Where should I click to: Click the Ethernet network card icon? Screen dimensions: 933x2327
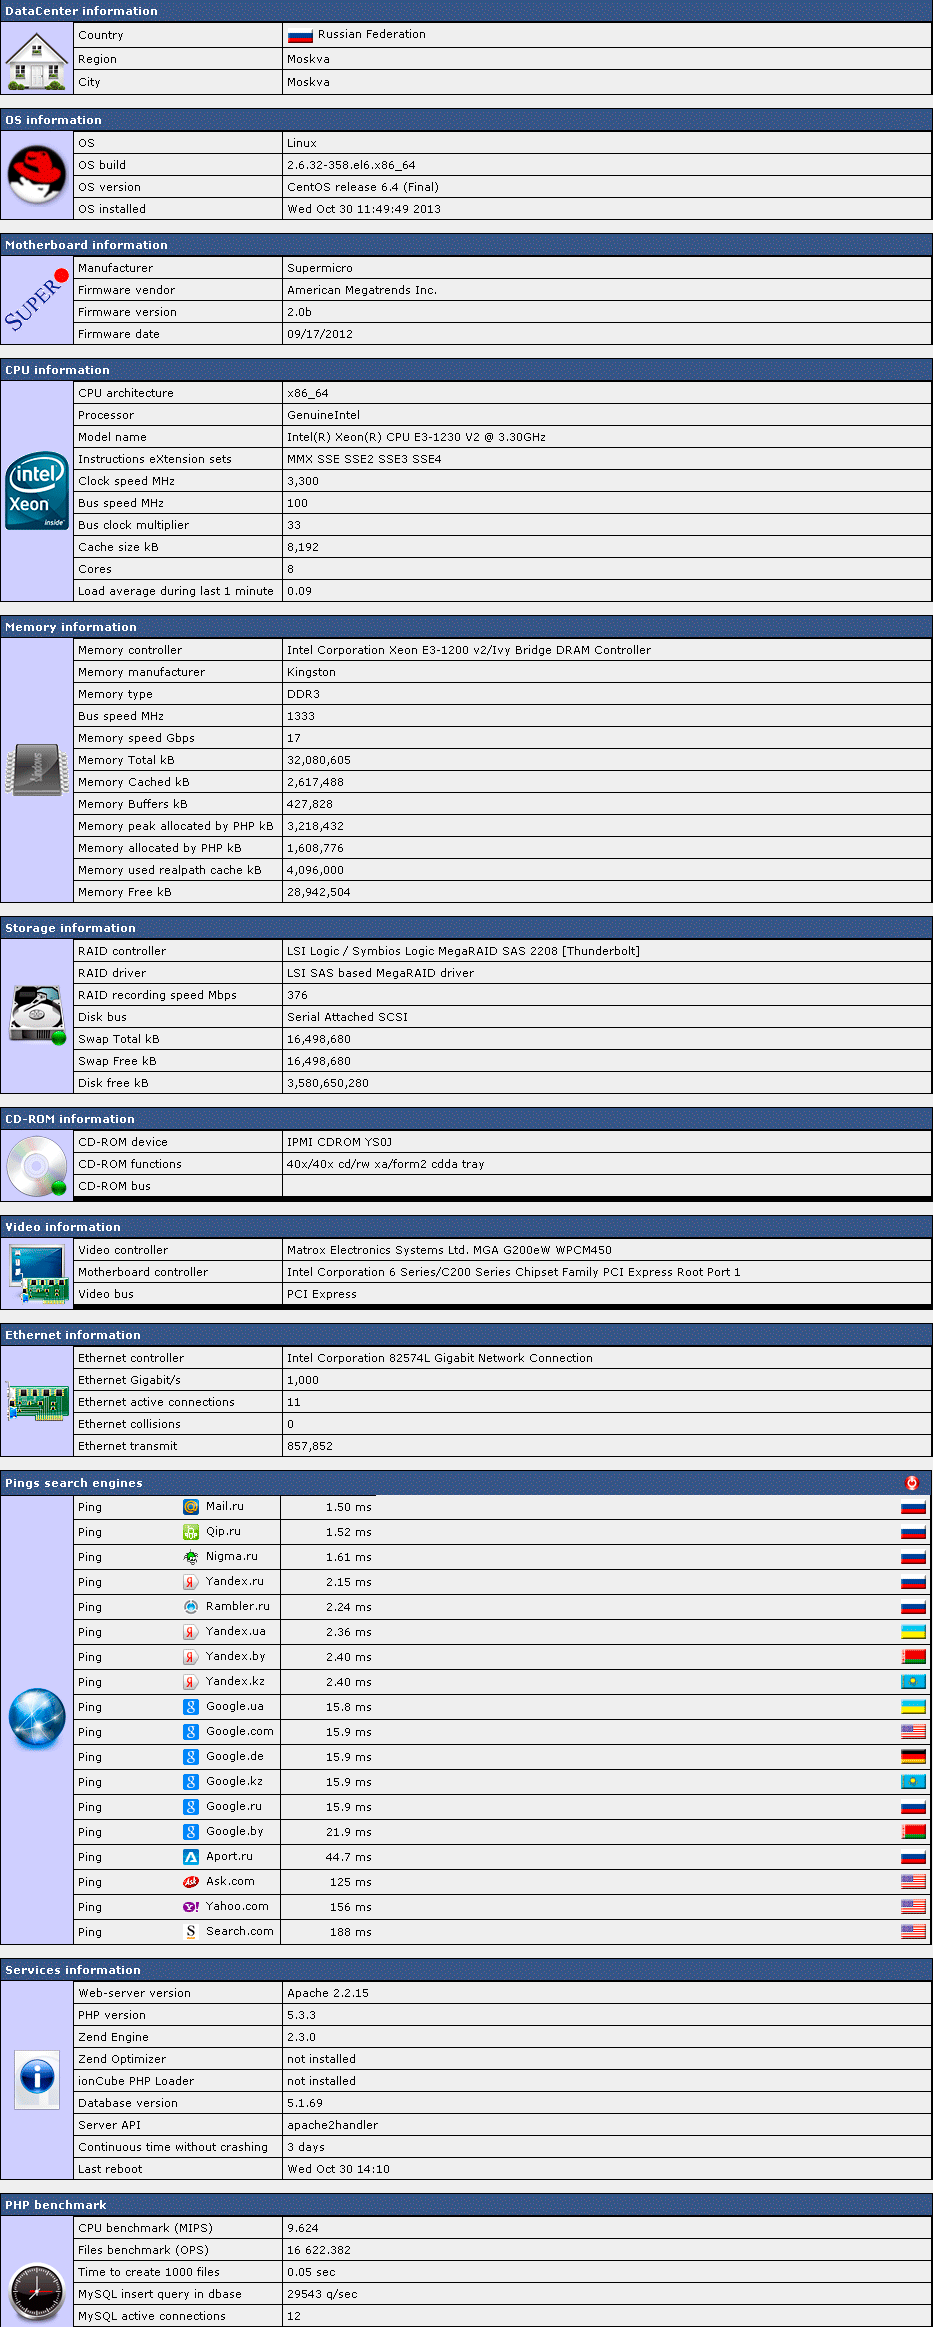(x=37, y=1402)
